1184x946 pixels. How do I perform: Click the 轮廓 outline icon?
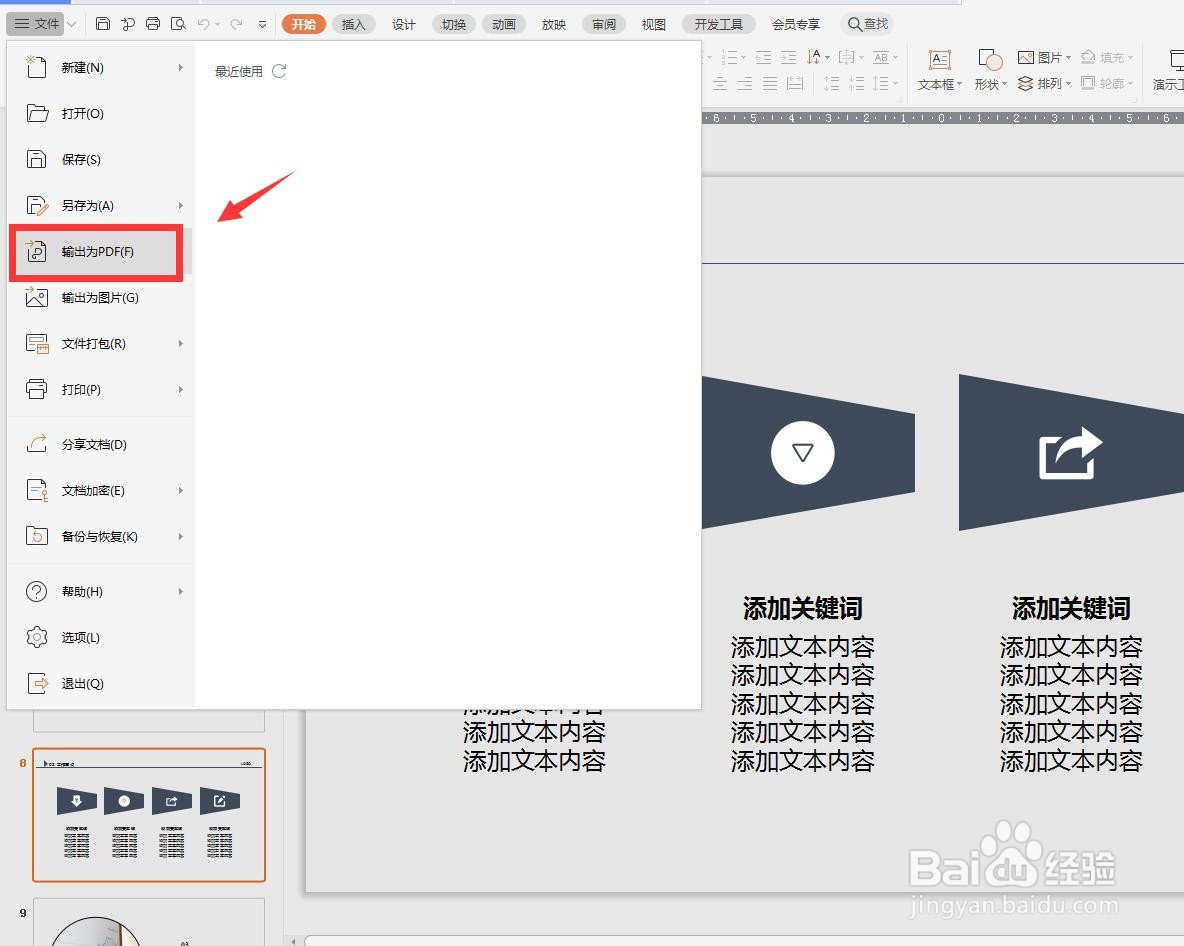pyautogui.click(x=1088, y=83)
